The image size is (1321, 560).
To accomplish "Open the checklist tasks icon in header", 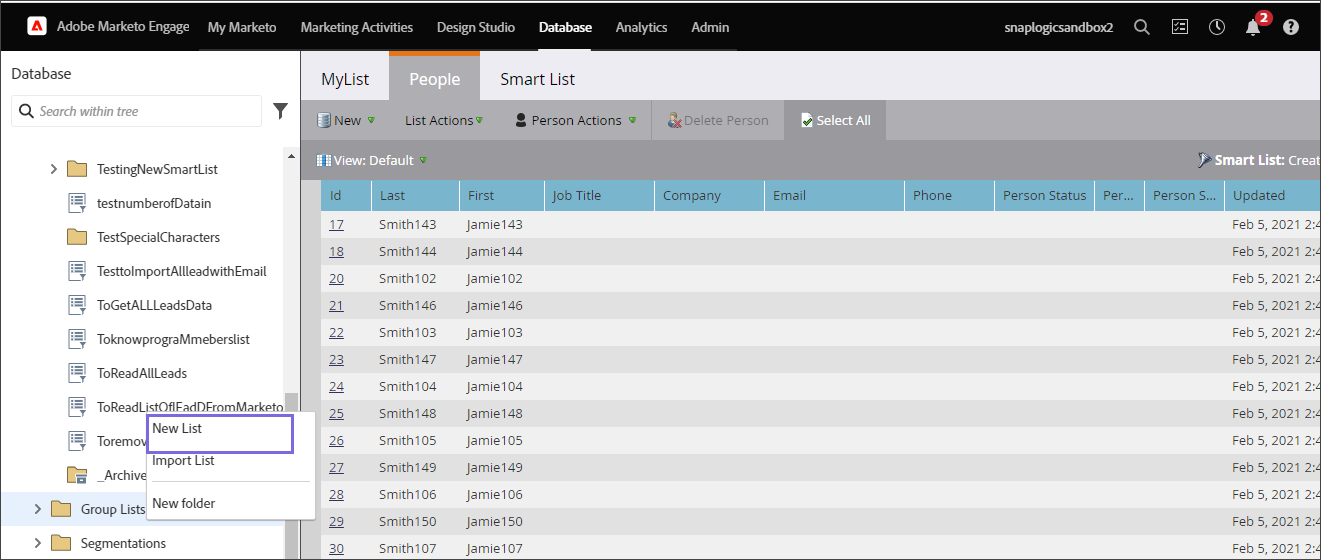I will pos(1180,28).
